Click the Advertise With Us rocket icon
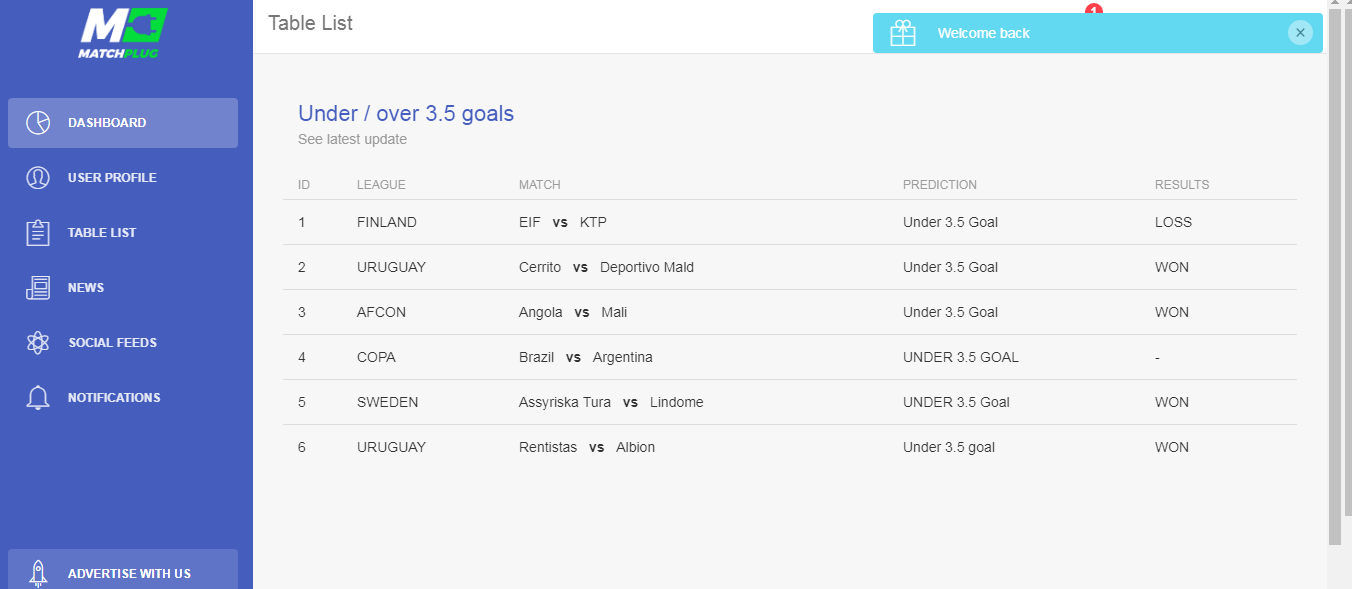Image resolution: width=1352 pixels, height=589 pixels. point(38,573)
